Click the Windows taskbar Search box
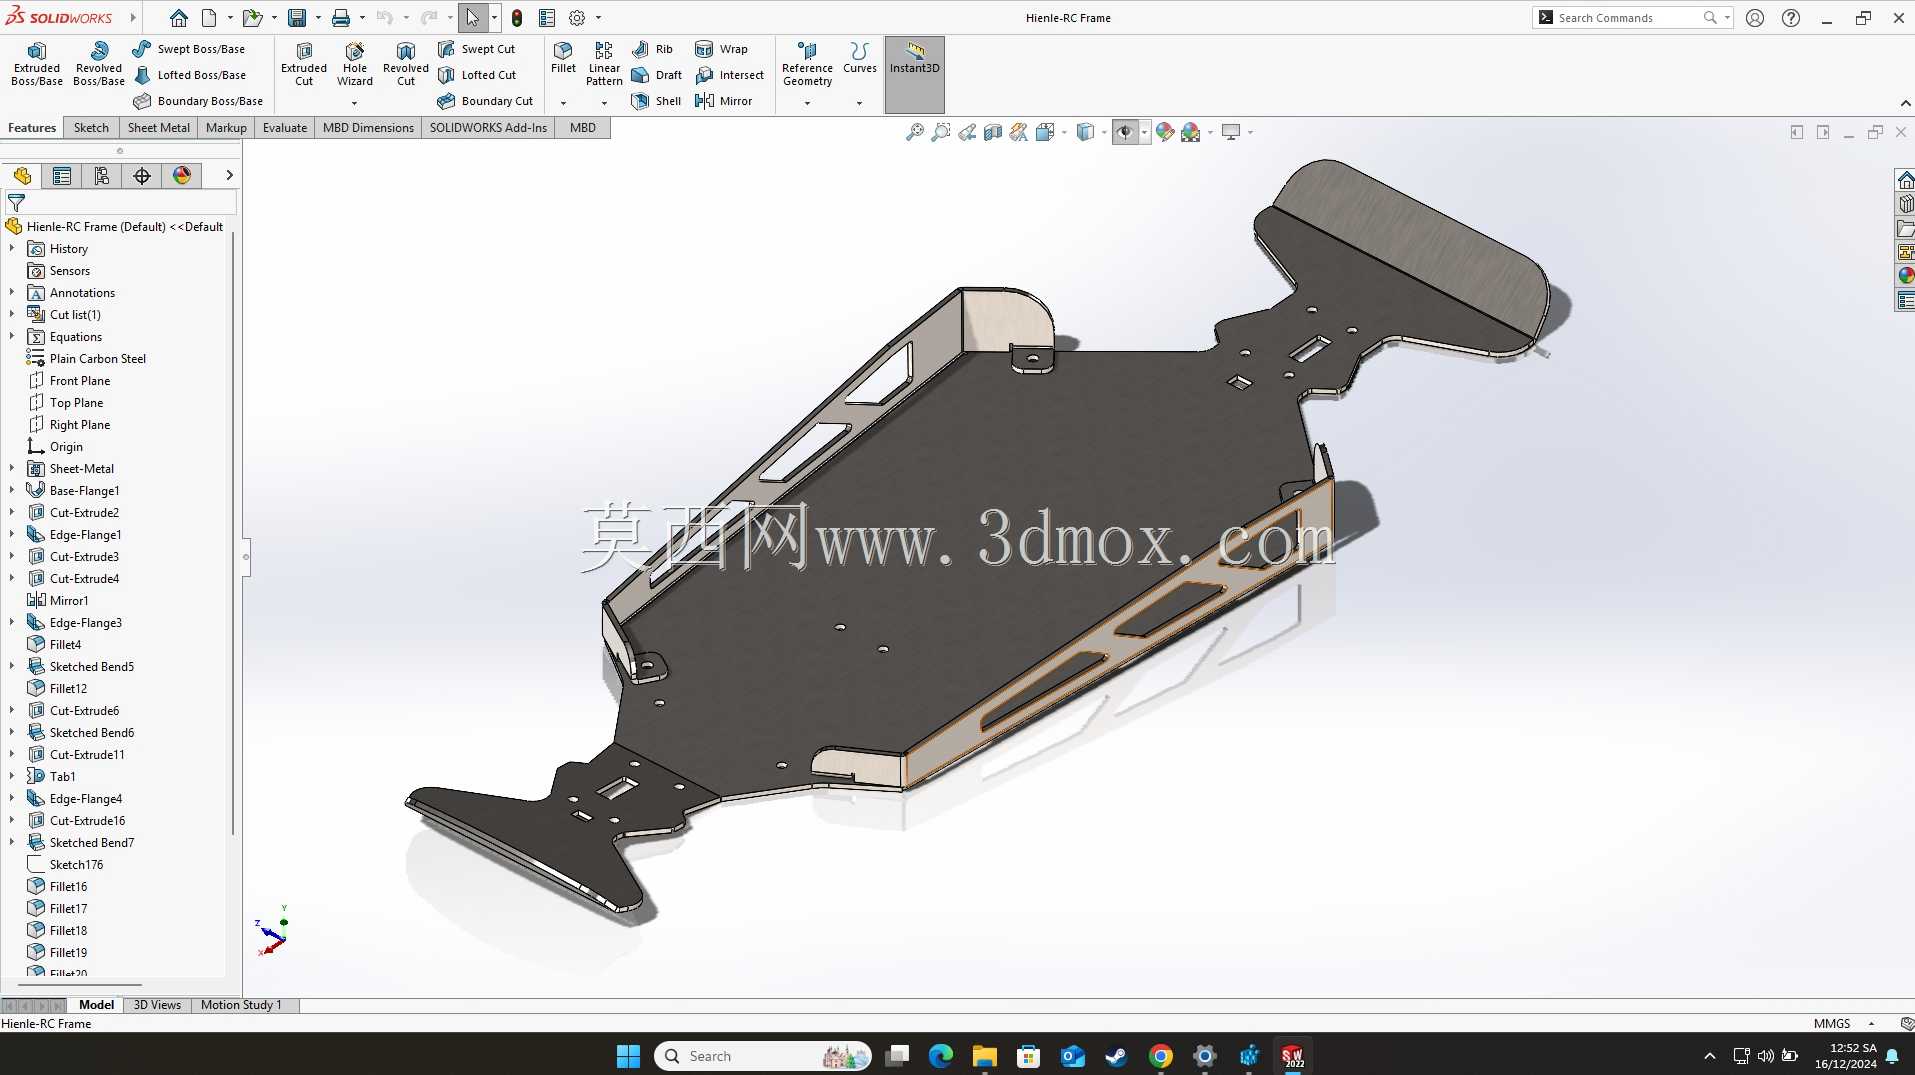This screenshot has width=1915, height=1075. click(x=762, y=1056)
